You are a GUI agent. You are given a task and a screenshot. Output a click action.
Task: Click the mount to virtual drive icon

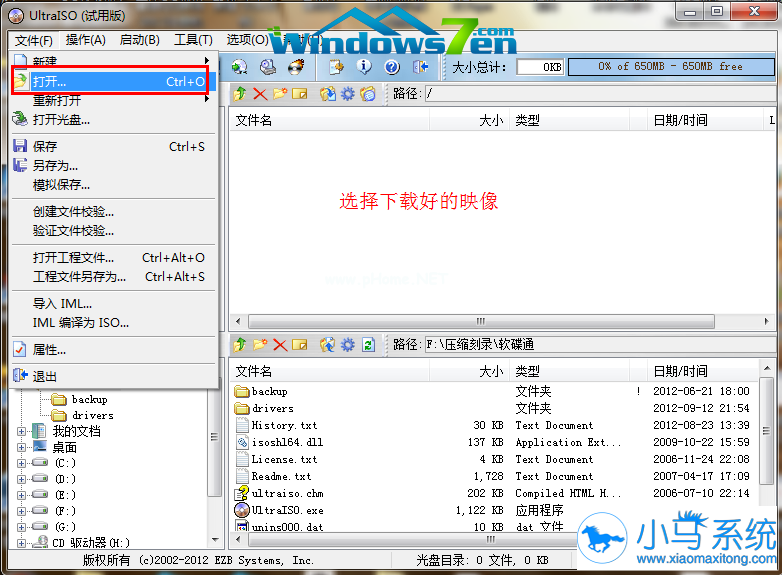pyautogui.click(x=268, y=67)
